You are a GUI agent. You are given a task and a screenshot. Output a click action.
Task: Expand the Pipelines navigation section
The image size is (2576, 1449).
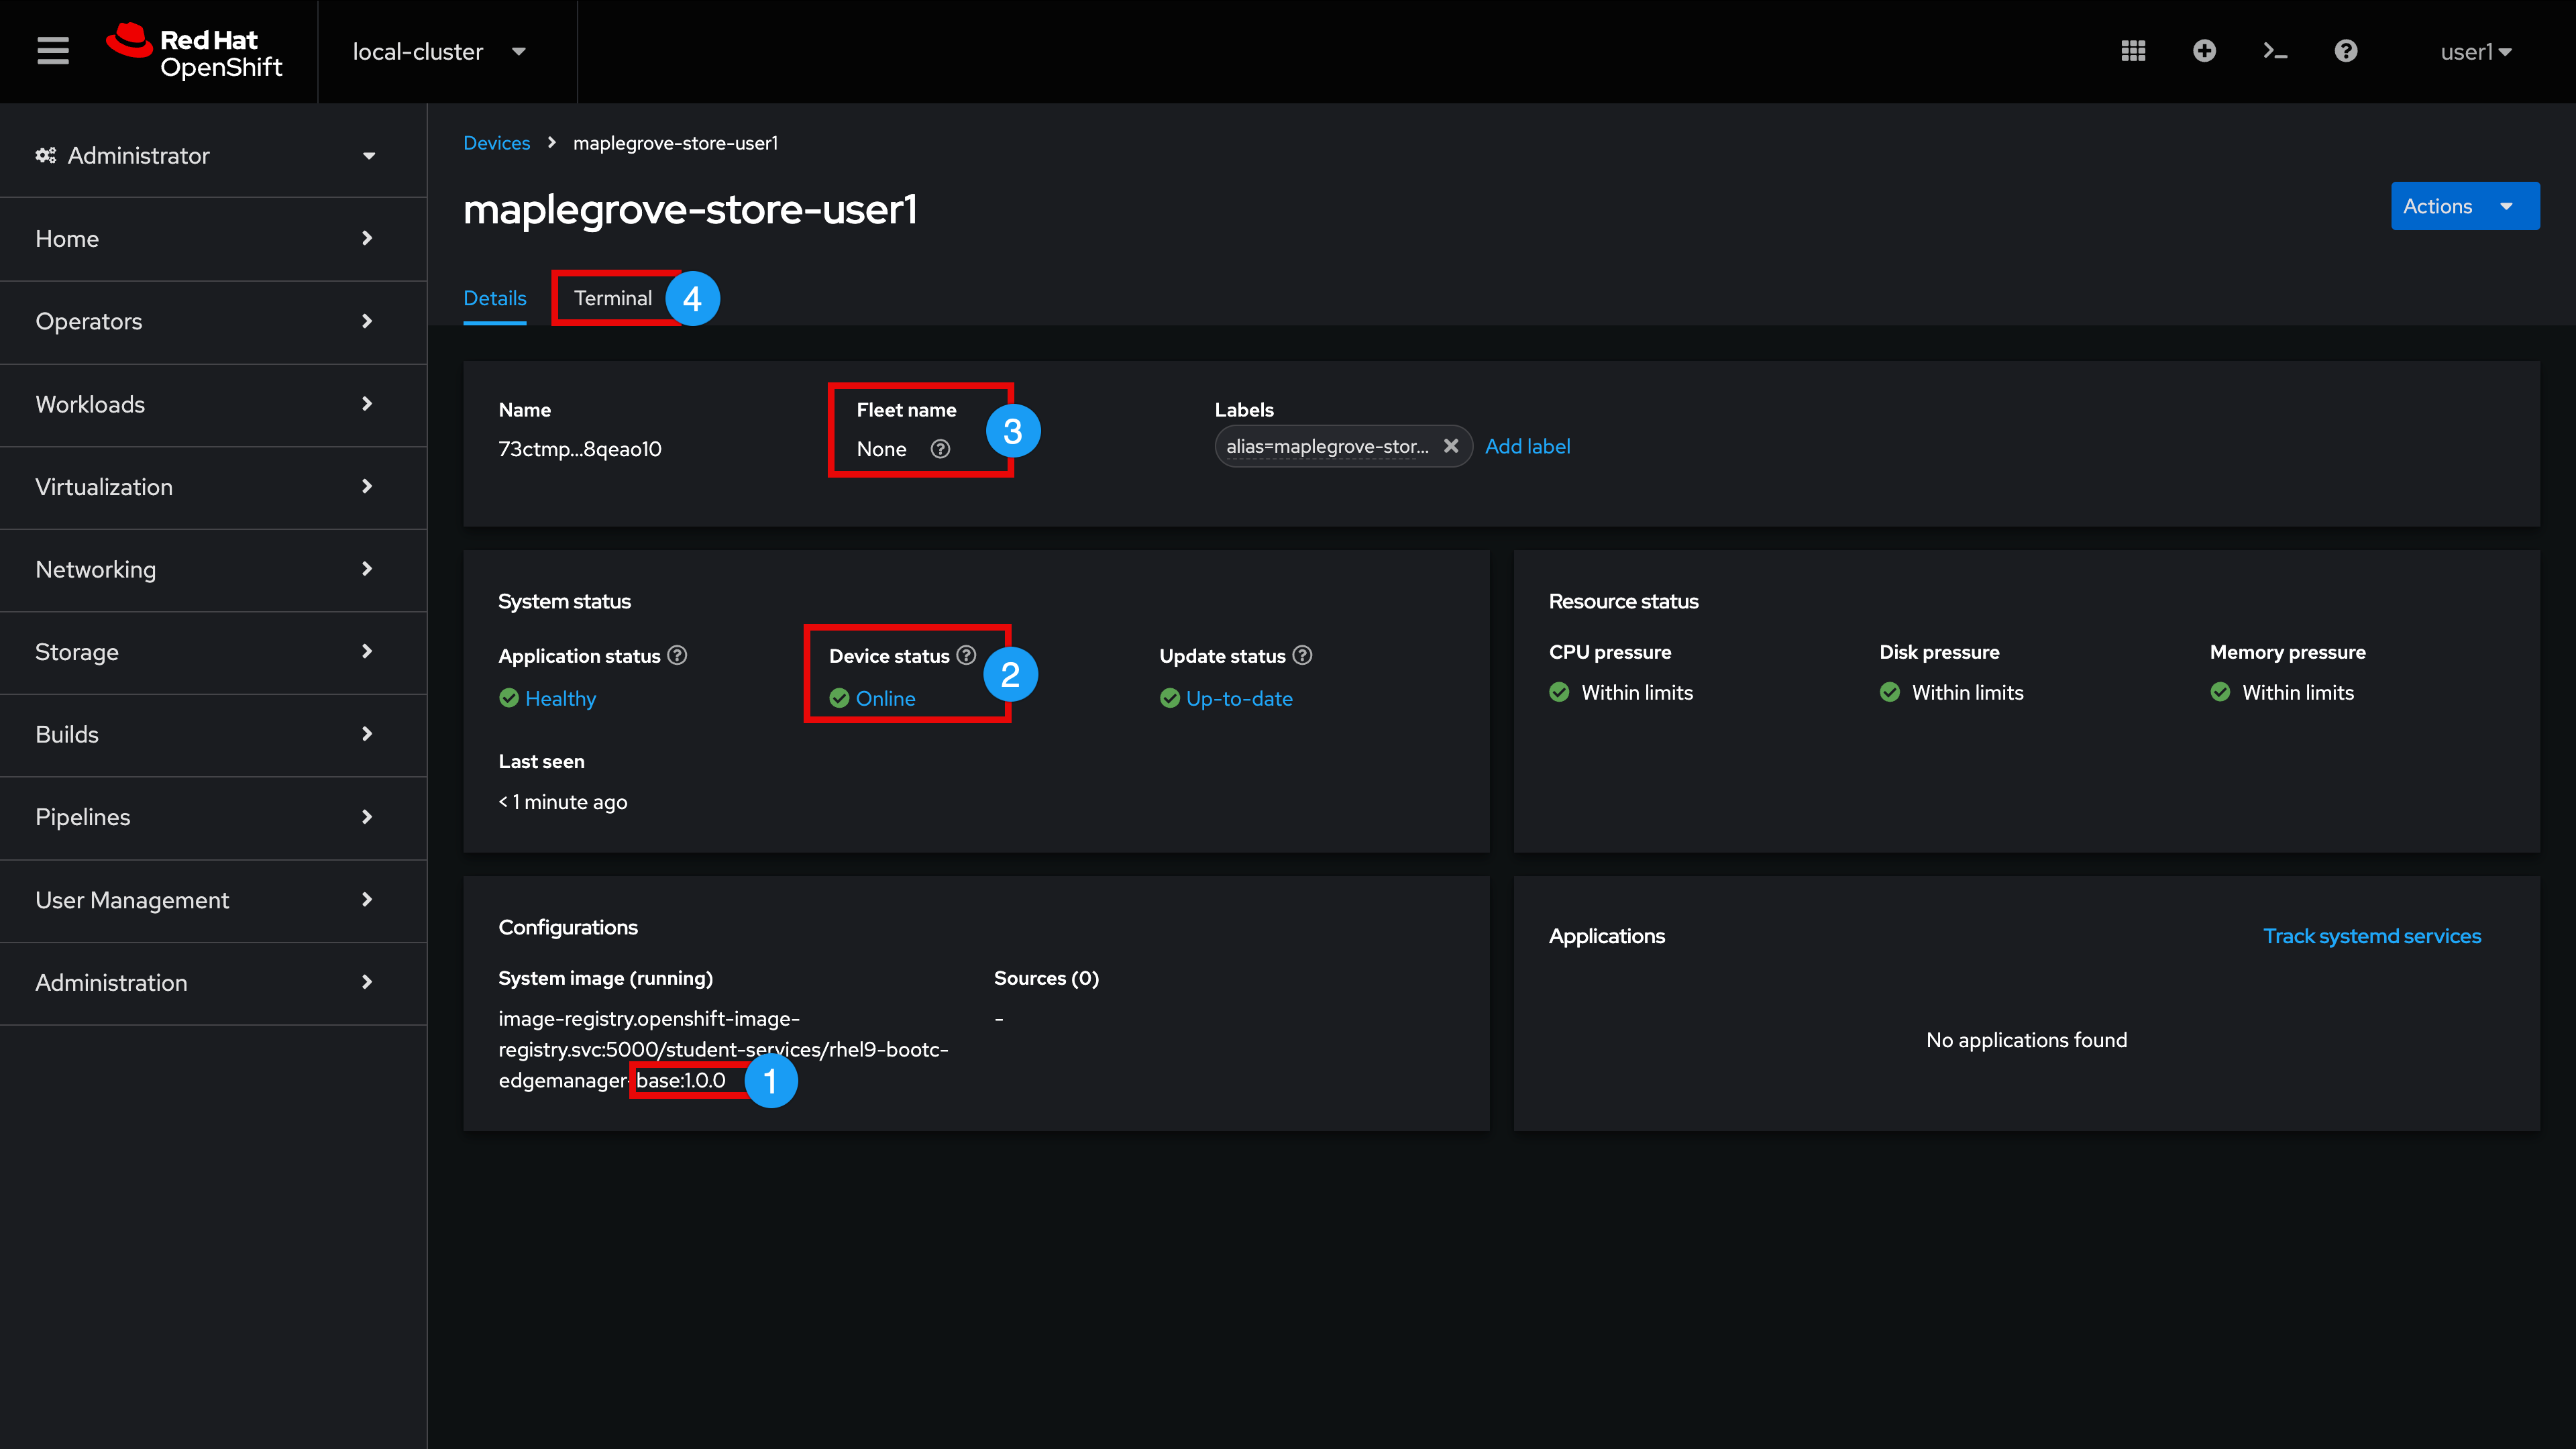point(213,817)
